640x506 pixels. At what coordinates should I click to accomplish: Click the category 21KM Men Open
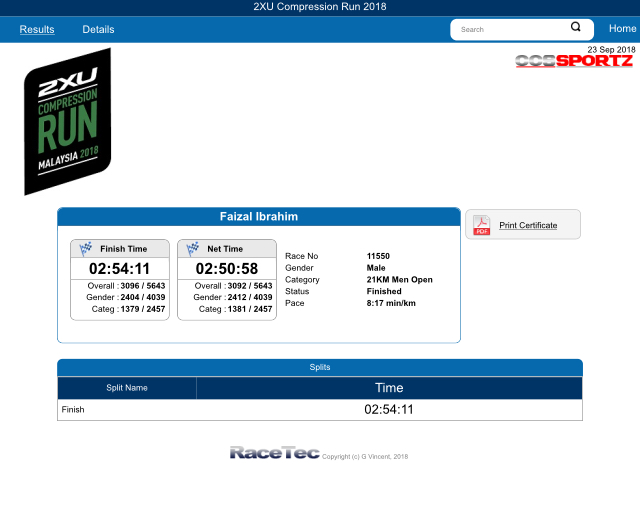400,280
